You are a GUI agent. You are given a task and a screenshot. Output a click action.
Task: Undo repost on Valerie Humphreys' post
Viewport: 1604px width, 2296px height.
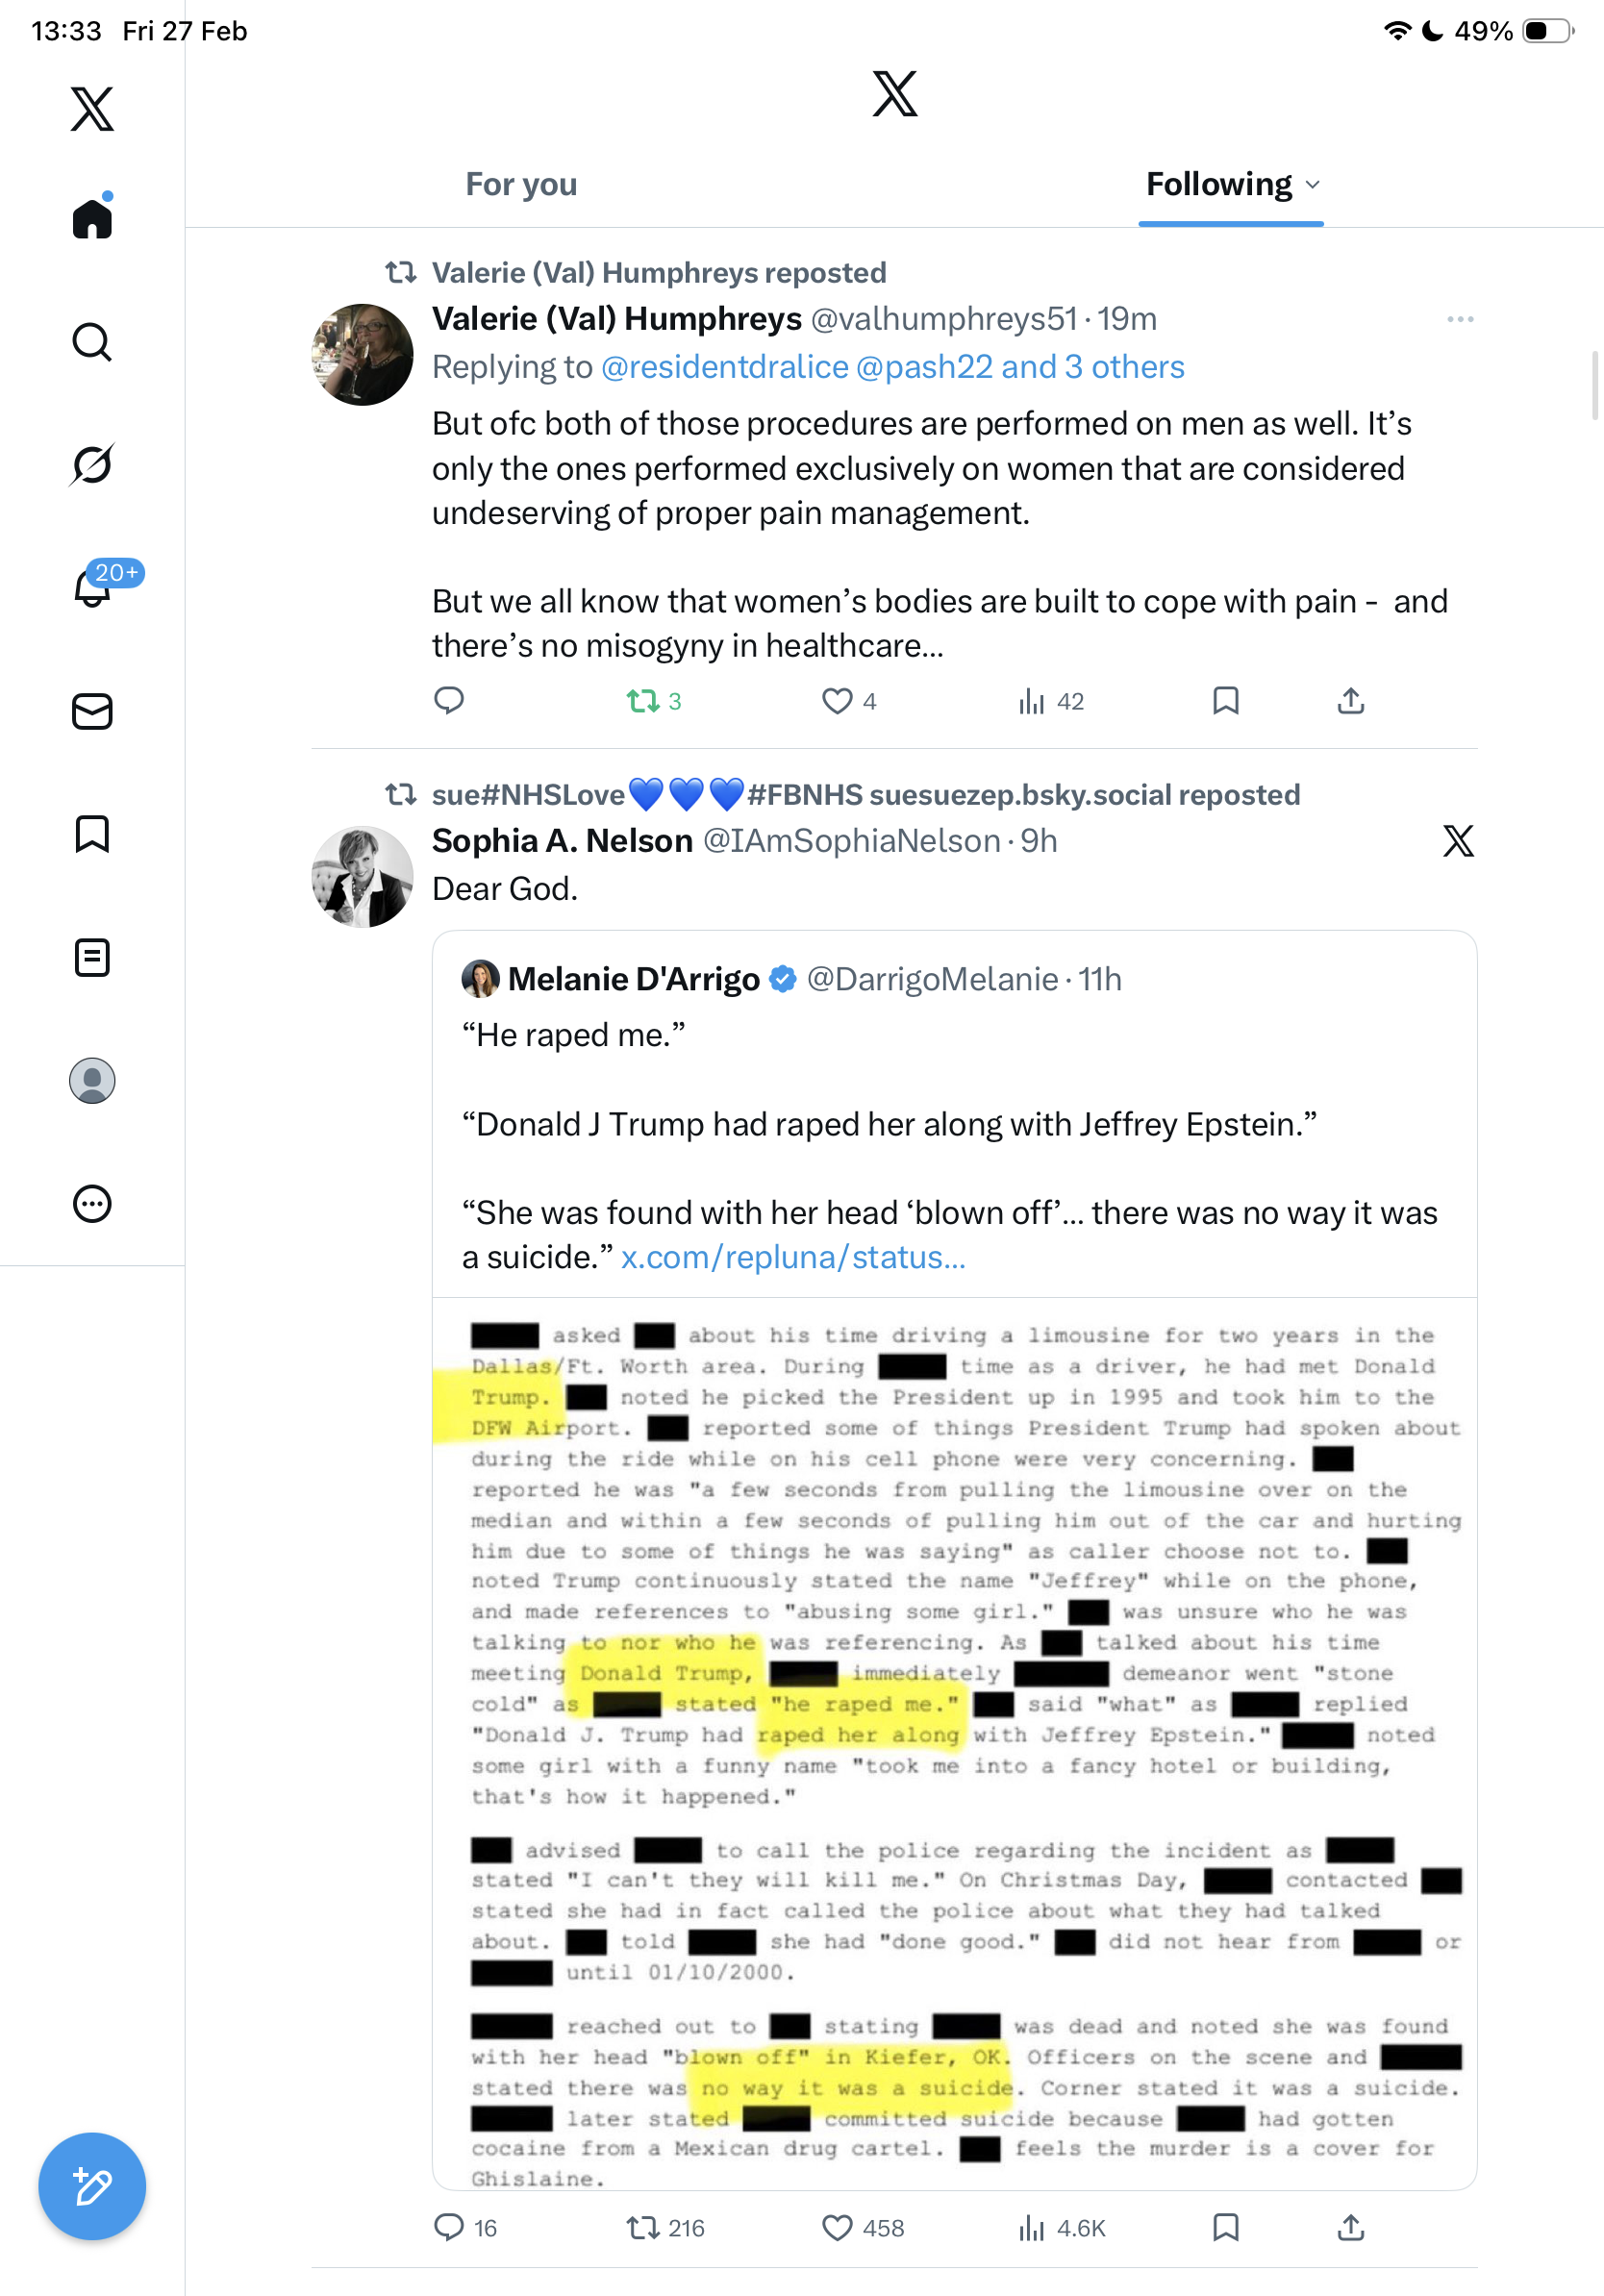(x=643, y=701)
